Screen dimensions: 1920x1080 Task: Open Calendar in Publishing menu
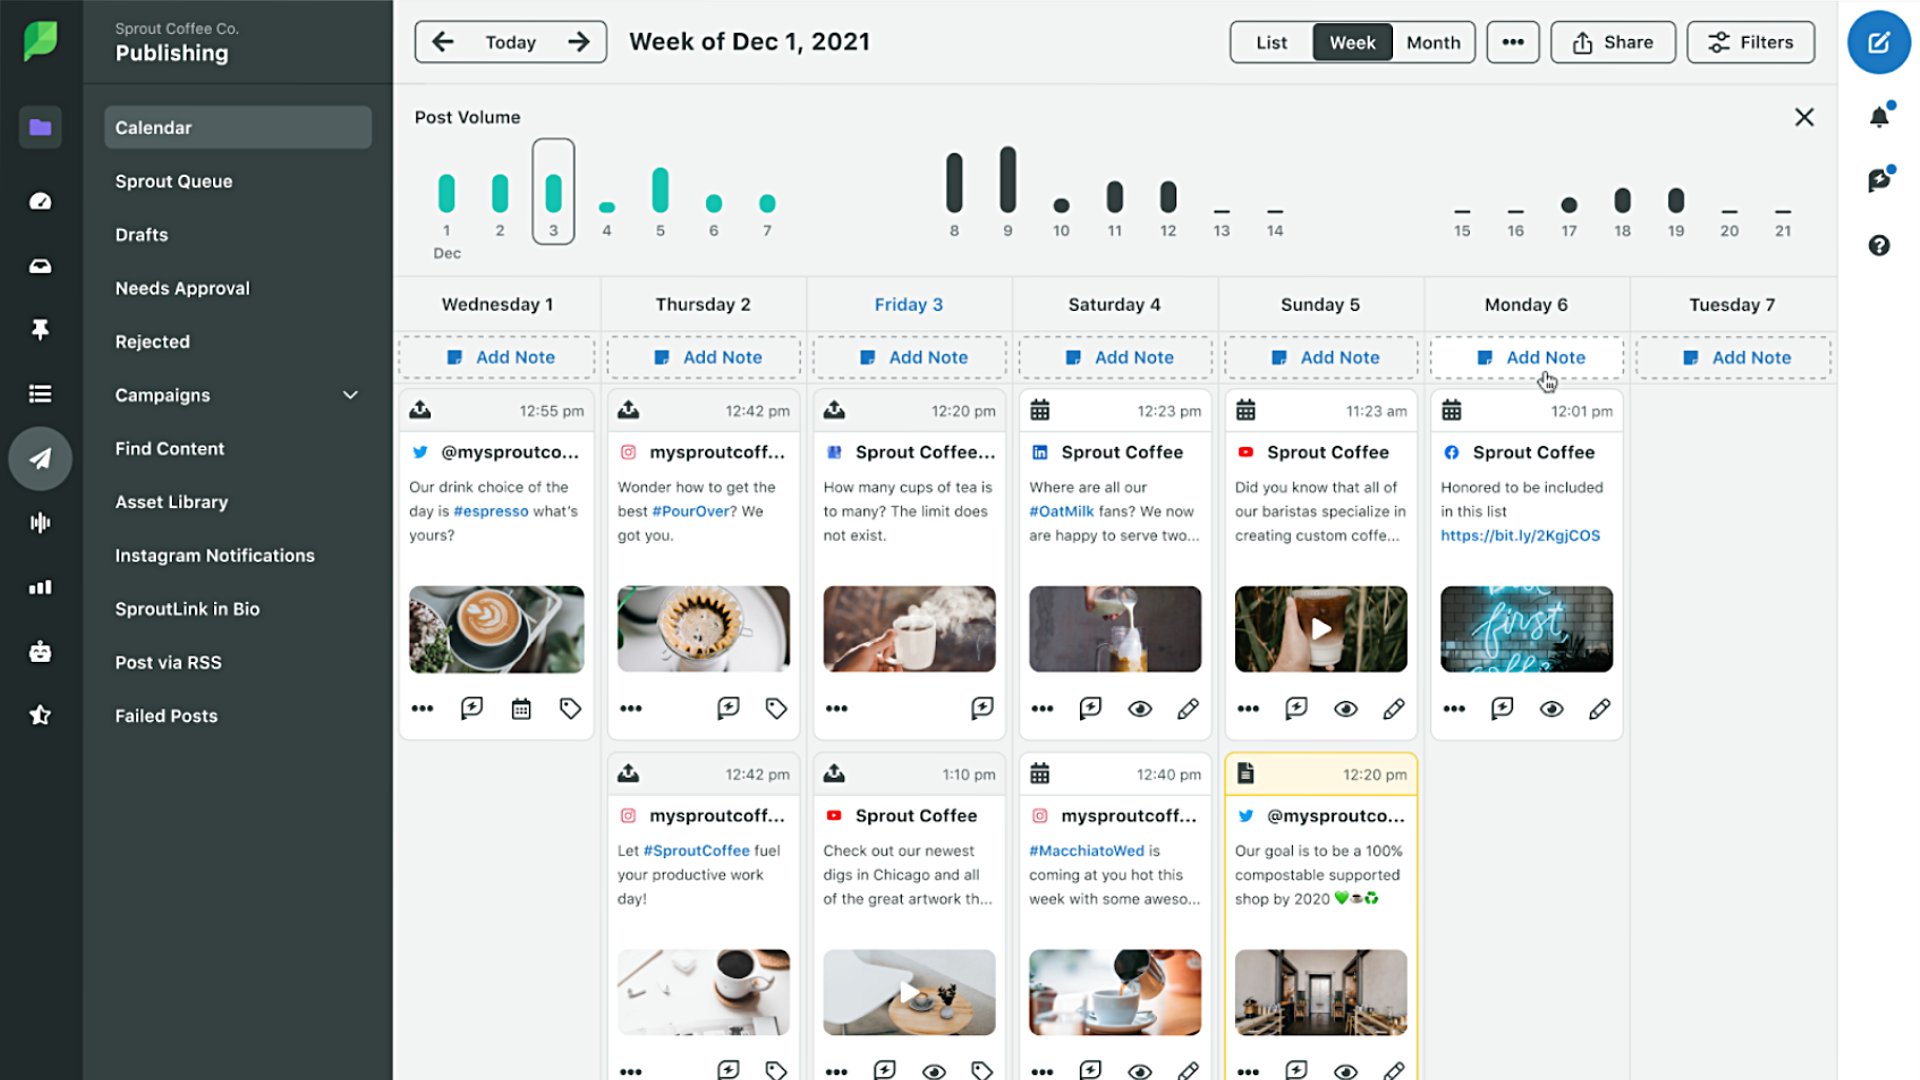238,128
